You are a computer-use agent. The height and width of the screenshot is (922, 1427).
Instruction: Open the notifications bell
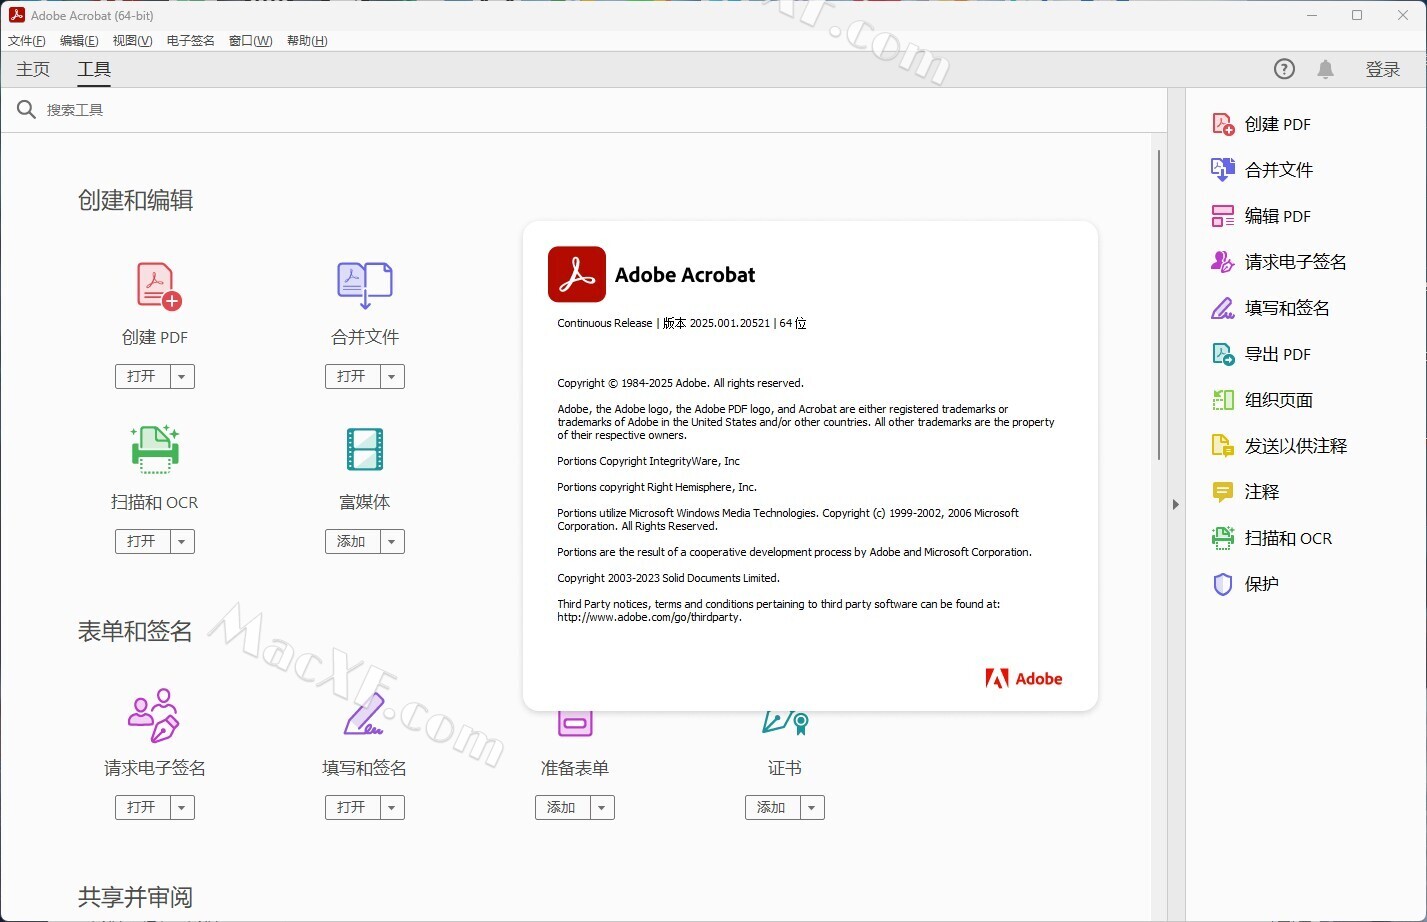[1325, 69]
